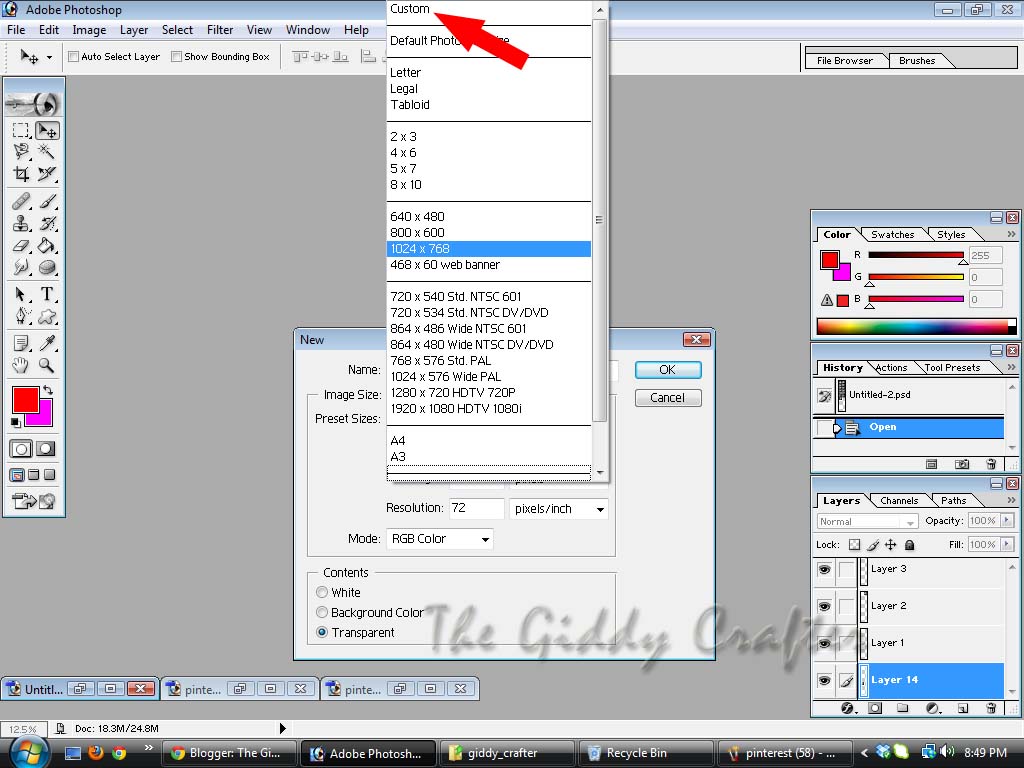Open the Image menu
This screenshot has height=768, width=1024.
tap(89, 30)
